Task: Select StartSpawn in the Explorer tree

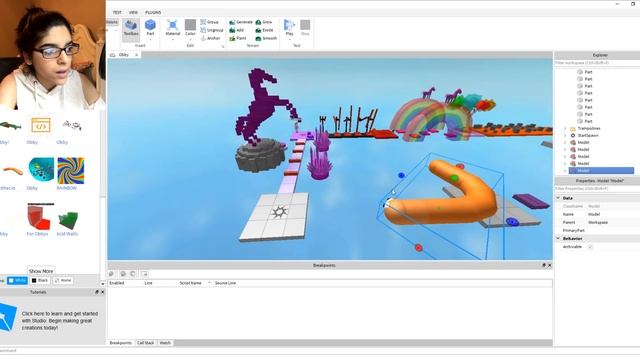Action: pos(588,136)
